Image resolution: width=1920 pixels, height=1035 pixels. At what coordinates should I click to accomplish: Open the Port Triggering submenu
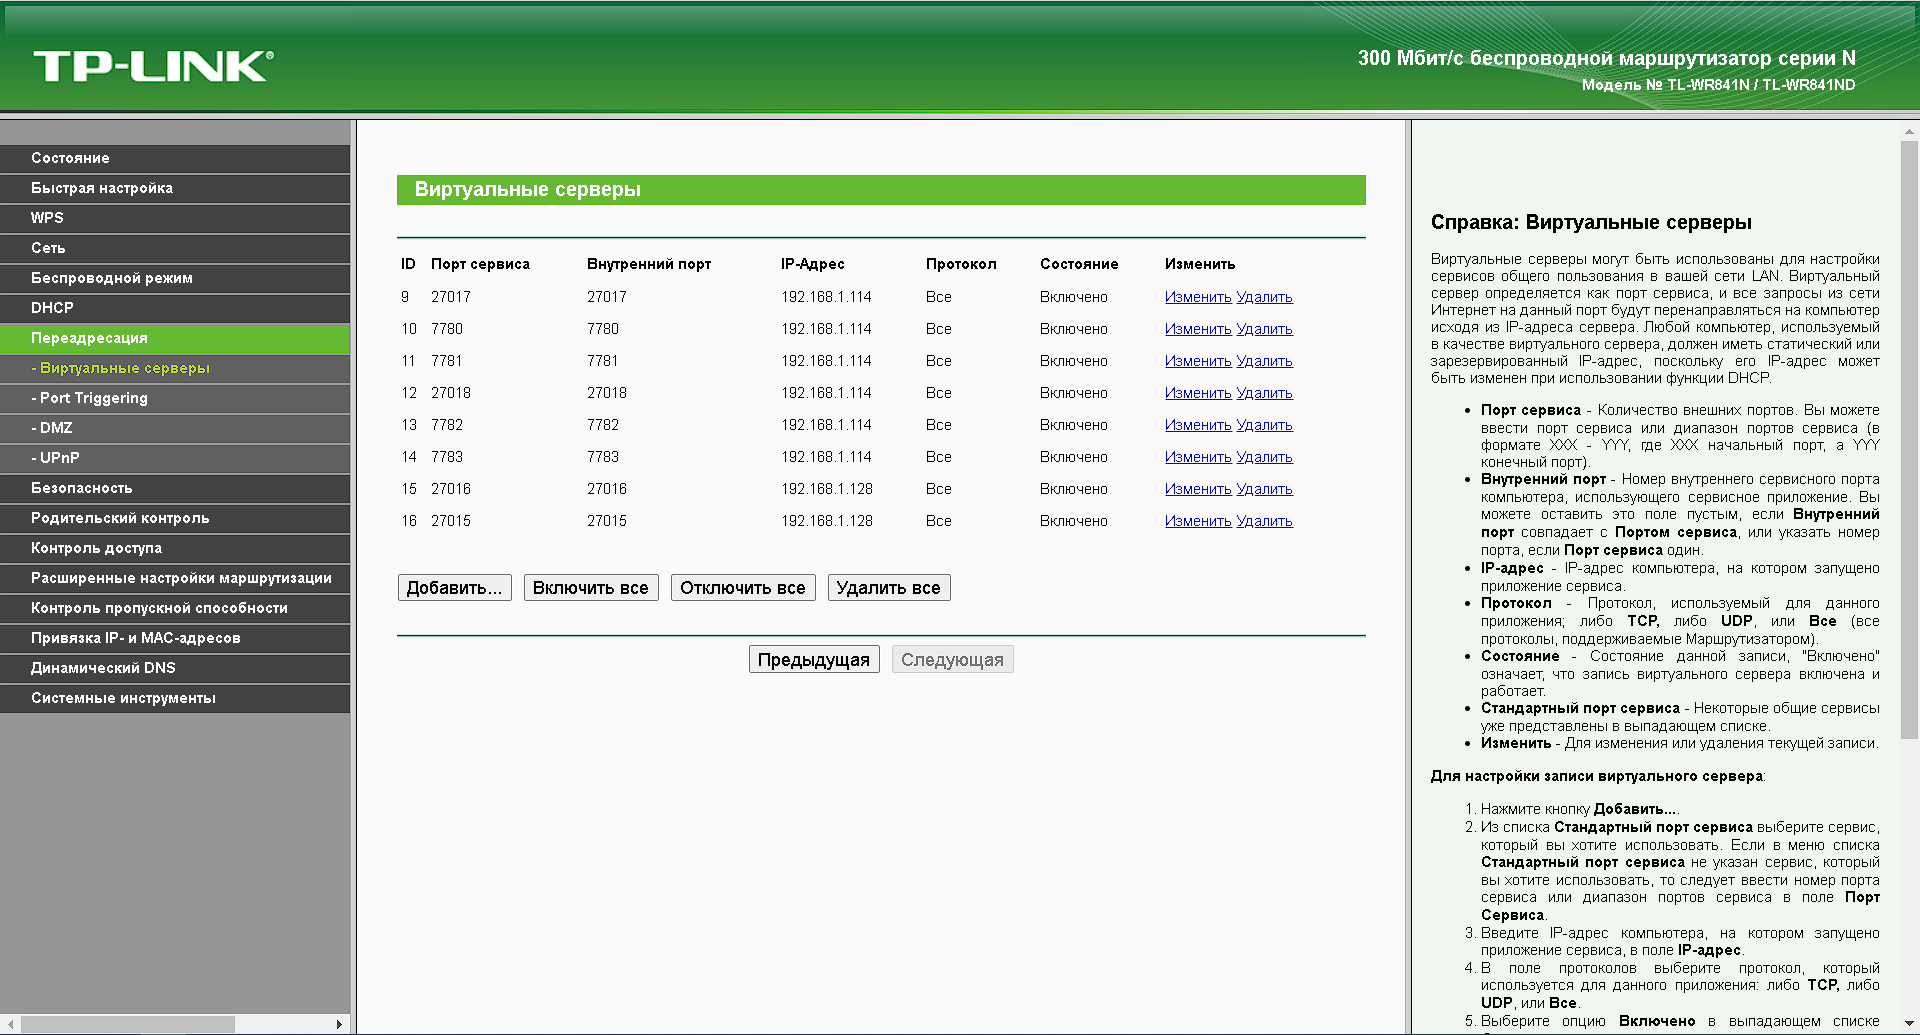(x=175, y=398)
